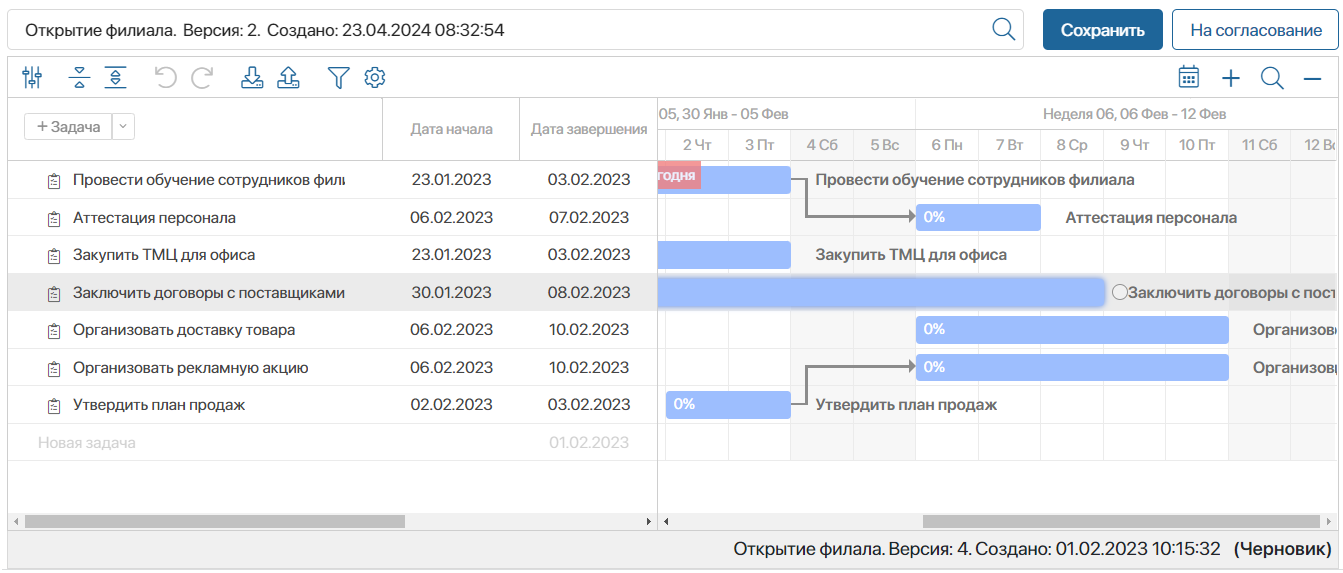Click the import (download) icon

point(252,78)
